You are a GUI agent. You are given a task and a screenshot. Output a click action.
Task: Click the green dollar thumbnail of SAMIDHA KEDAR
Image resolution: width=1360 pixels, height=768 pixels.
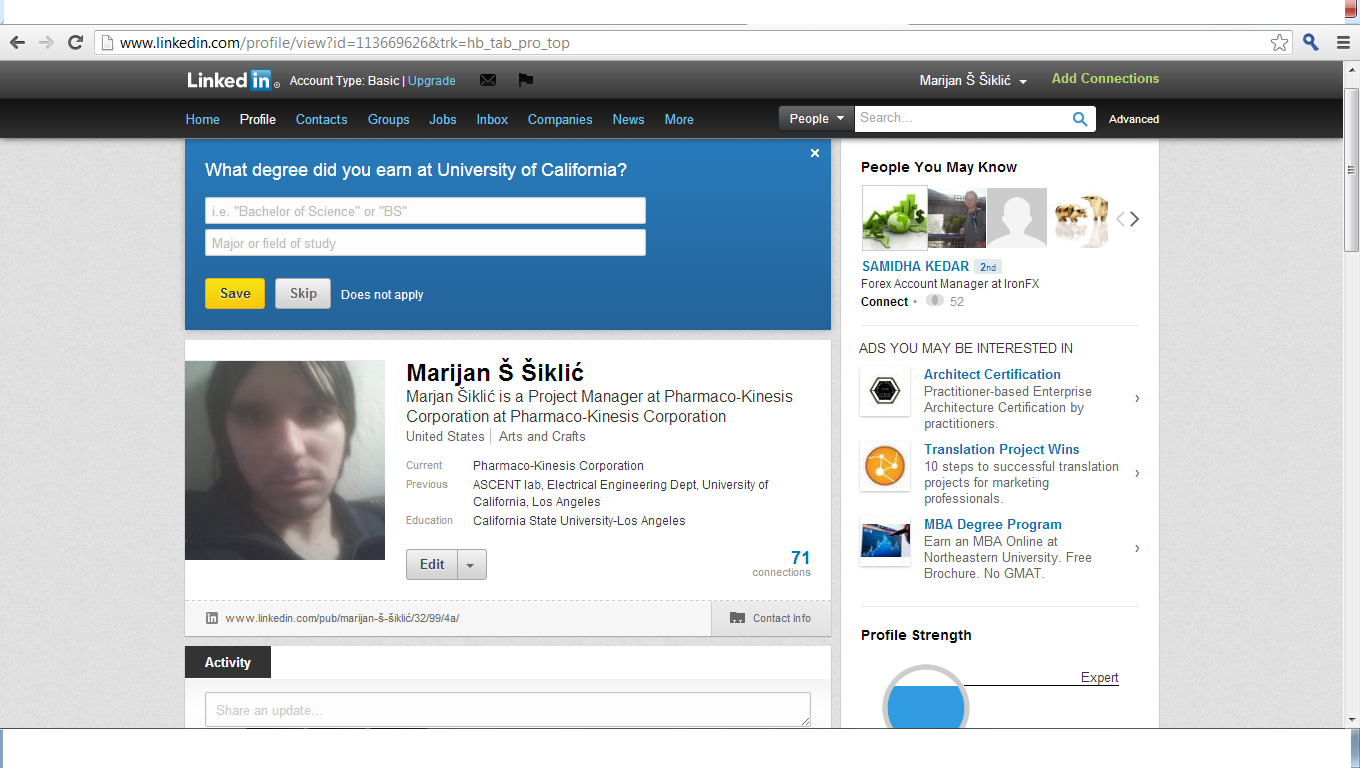(894, 218)
